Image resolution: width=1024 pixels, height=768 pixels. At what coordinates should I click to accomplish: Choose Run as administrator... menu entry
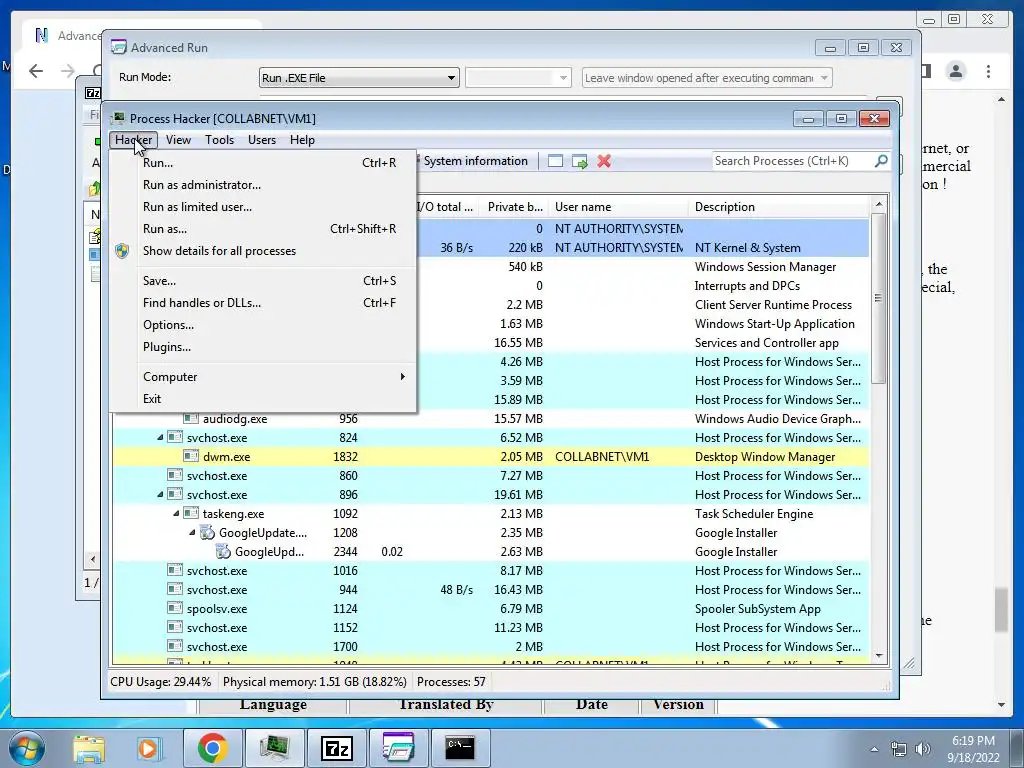[x=263, y=185]
